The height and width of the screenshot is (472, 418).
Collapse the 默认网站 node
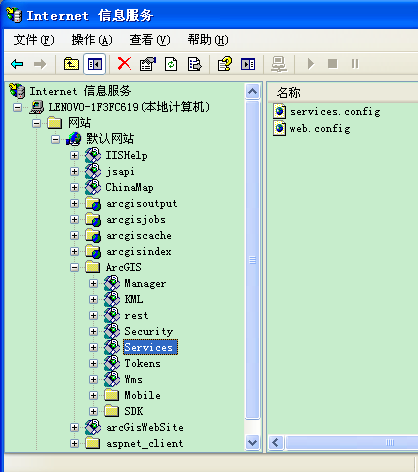coord(55,139)
